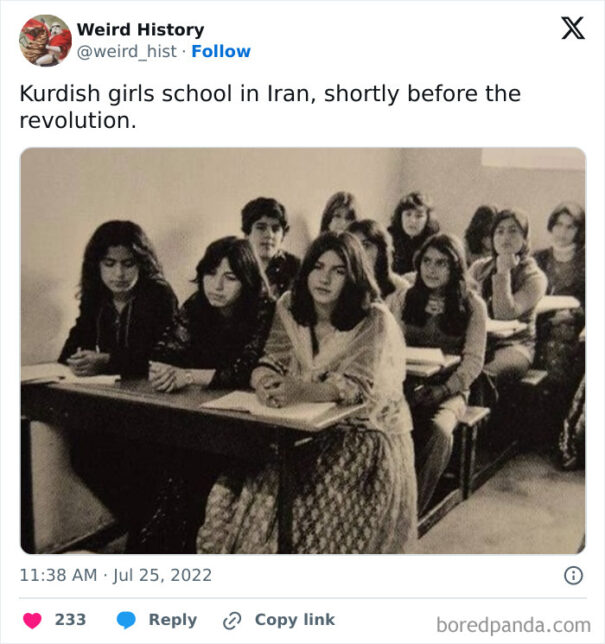605x644 pixels.
Task: Open the classroom photo
Action: click(303, 351)
